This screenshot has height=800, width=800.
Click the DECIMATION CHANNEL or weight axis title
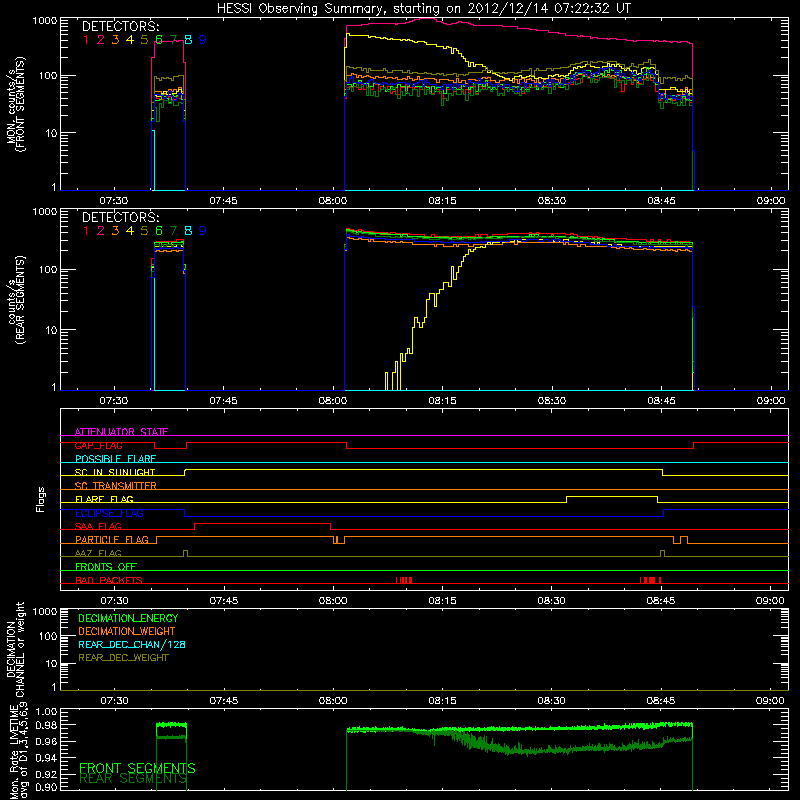point(16,649)
